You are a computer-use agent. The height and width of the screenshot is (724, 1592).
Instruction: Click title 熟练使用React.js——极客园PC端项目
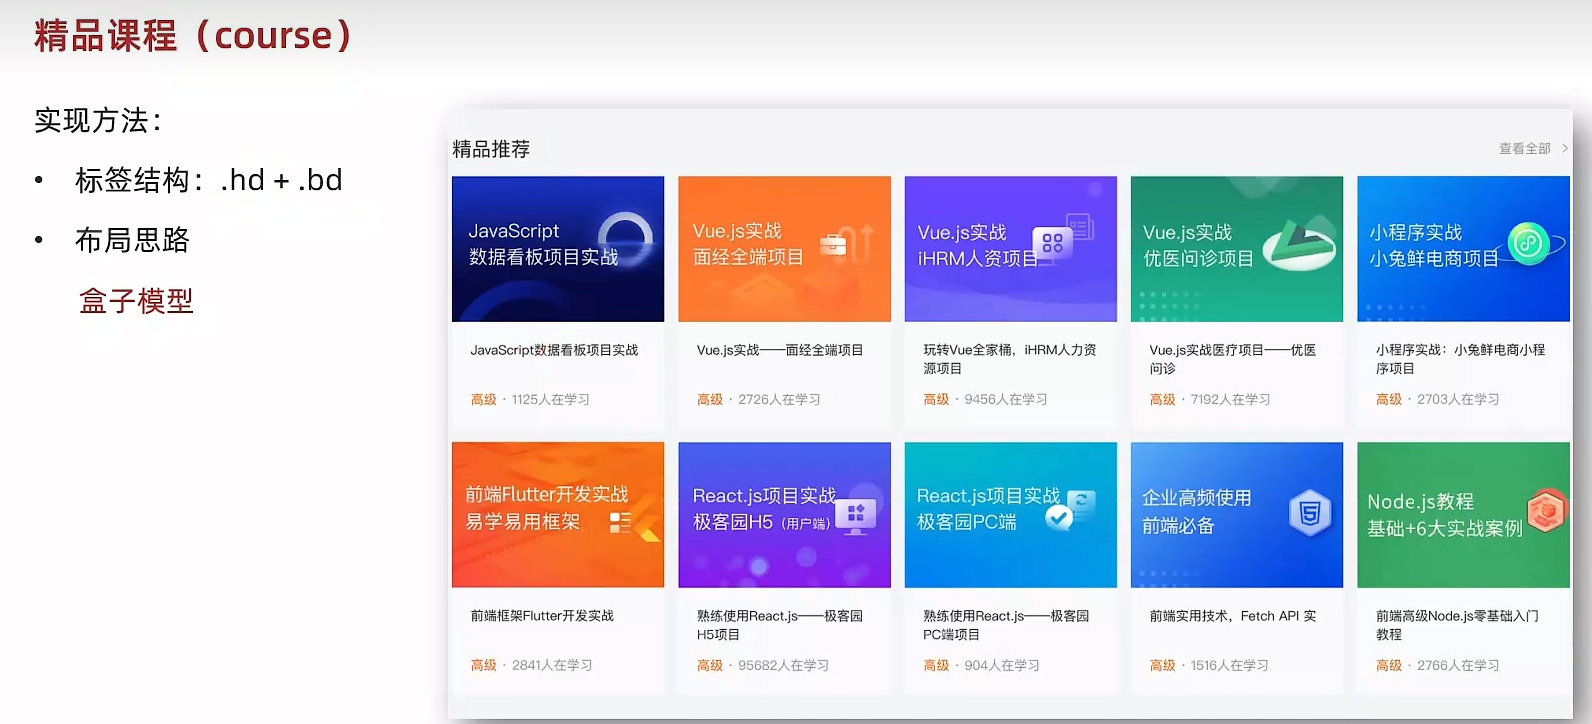pos(1006,625)
